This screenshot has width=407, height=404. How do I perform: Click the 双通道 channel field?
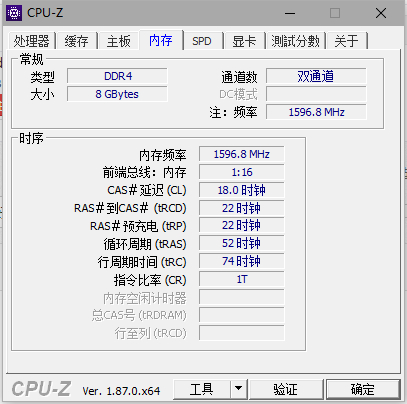coord(316,76)
